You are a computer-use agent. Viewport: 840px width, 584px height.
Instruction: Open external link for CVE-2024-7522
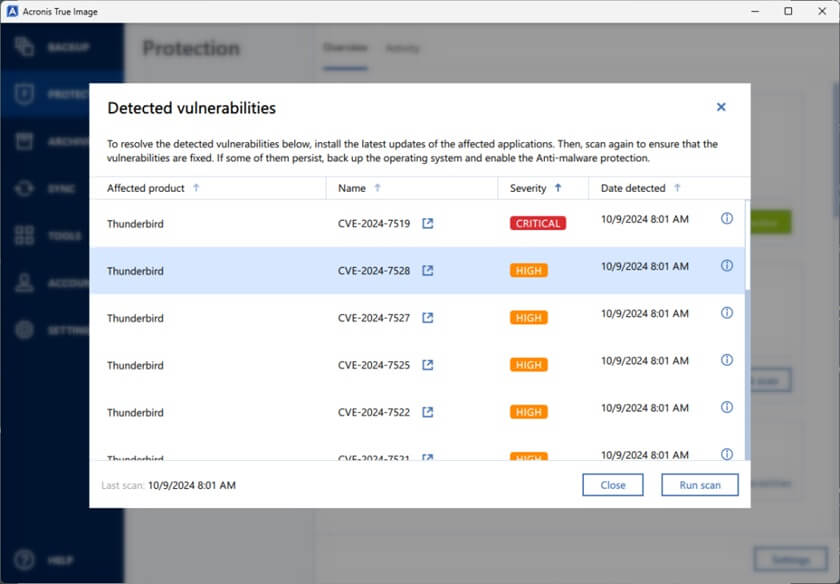click(428, 412)
